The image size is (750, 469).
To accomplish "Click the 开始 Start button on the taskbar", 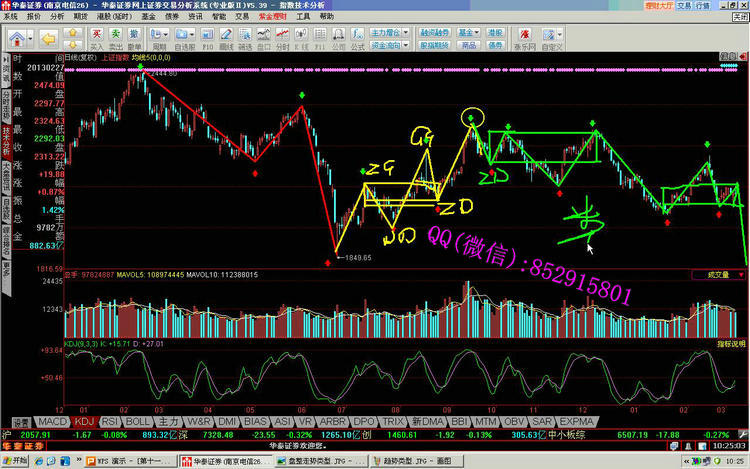I will tap(16, 461).
